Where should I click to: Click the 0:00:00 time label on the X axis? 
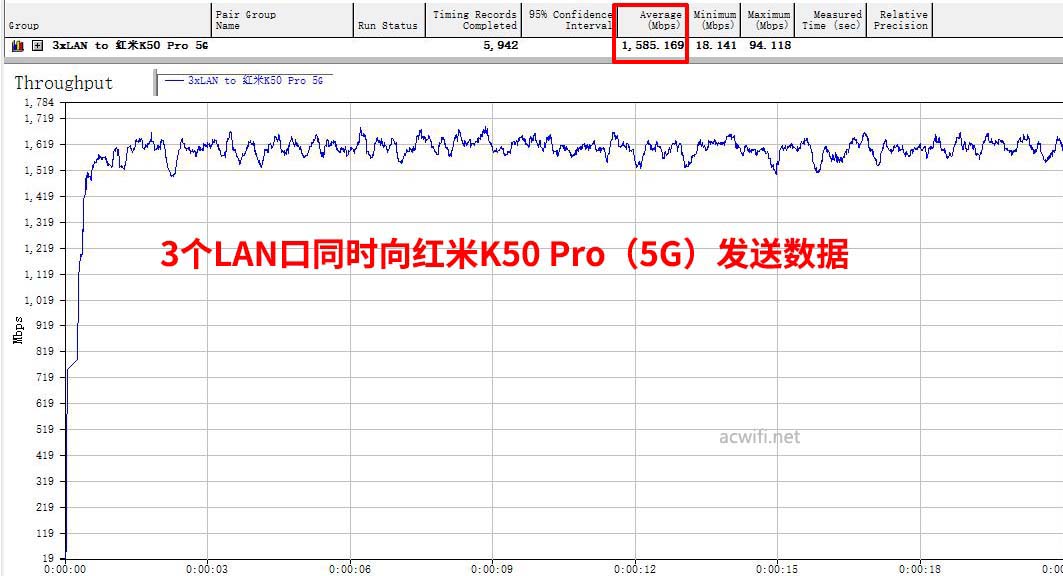(x=65, y=569)
